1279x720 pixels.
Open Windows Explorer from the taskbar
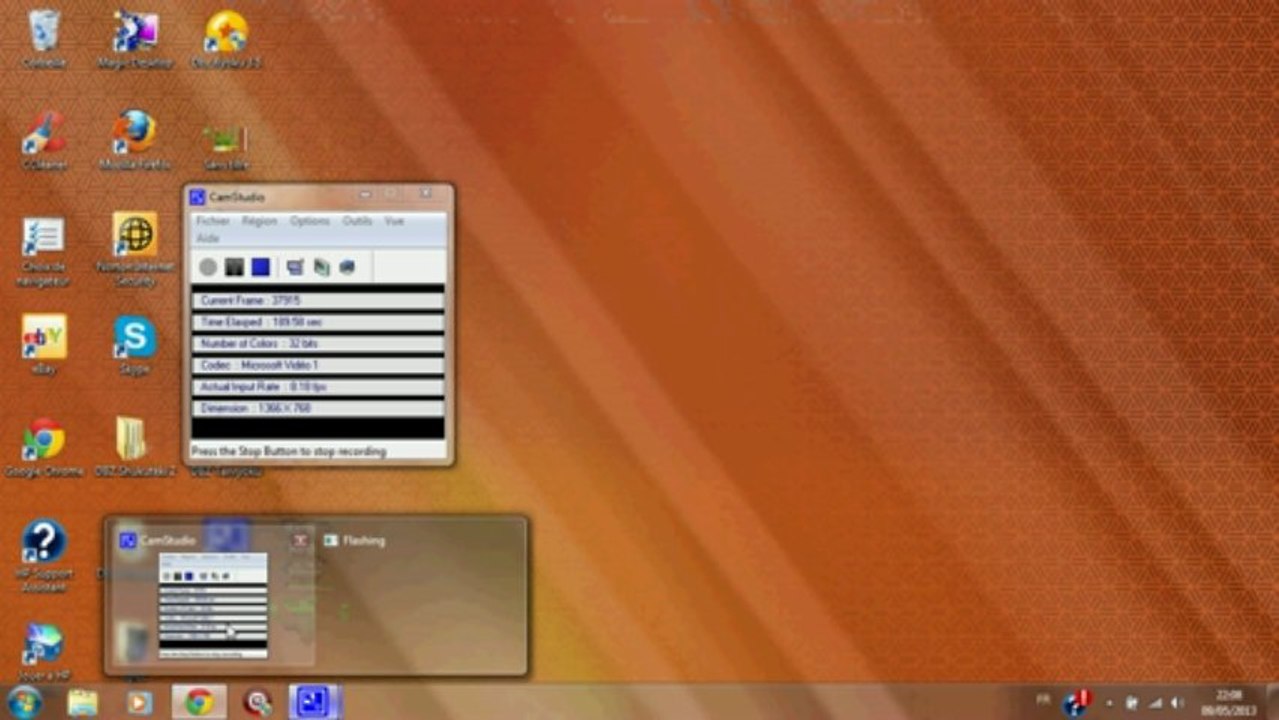tap(83, 702)
